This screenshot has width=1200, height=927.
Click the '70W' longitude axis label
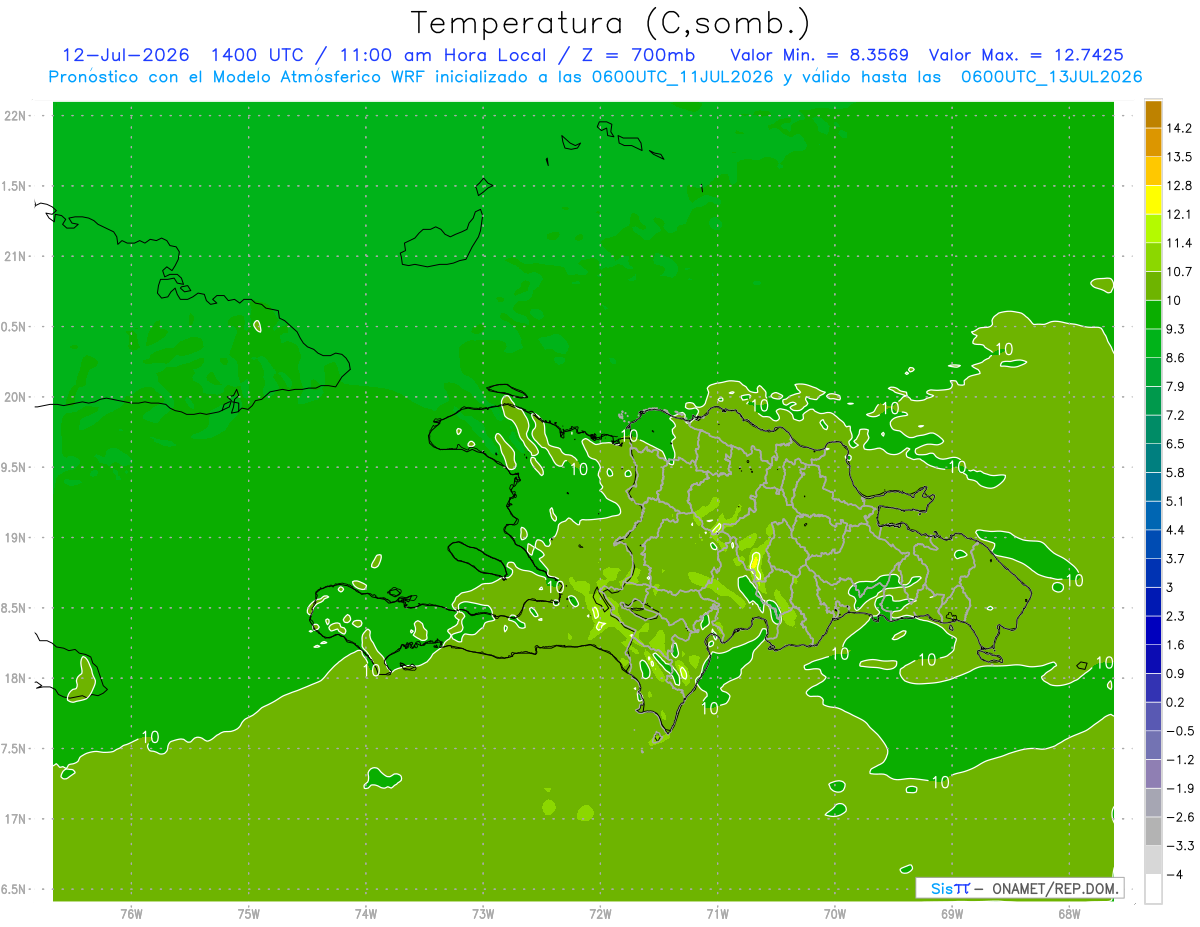(x=835, y=914)
